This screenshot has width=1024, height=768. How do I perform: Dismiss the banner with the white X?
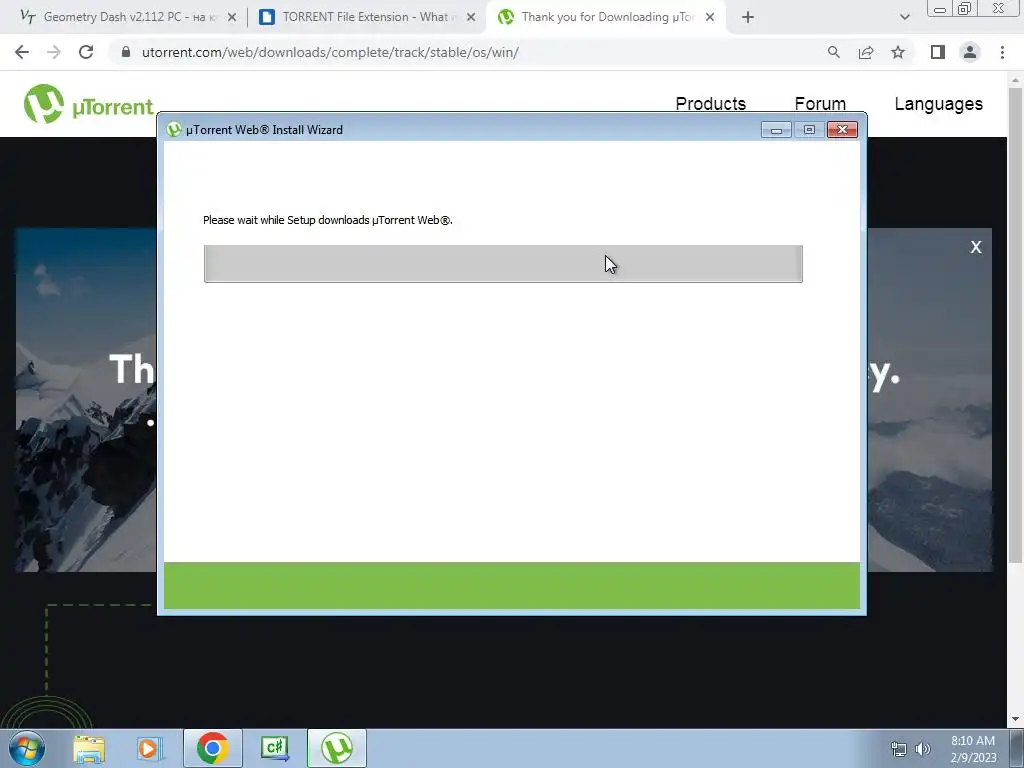976,247
